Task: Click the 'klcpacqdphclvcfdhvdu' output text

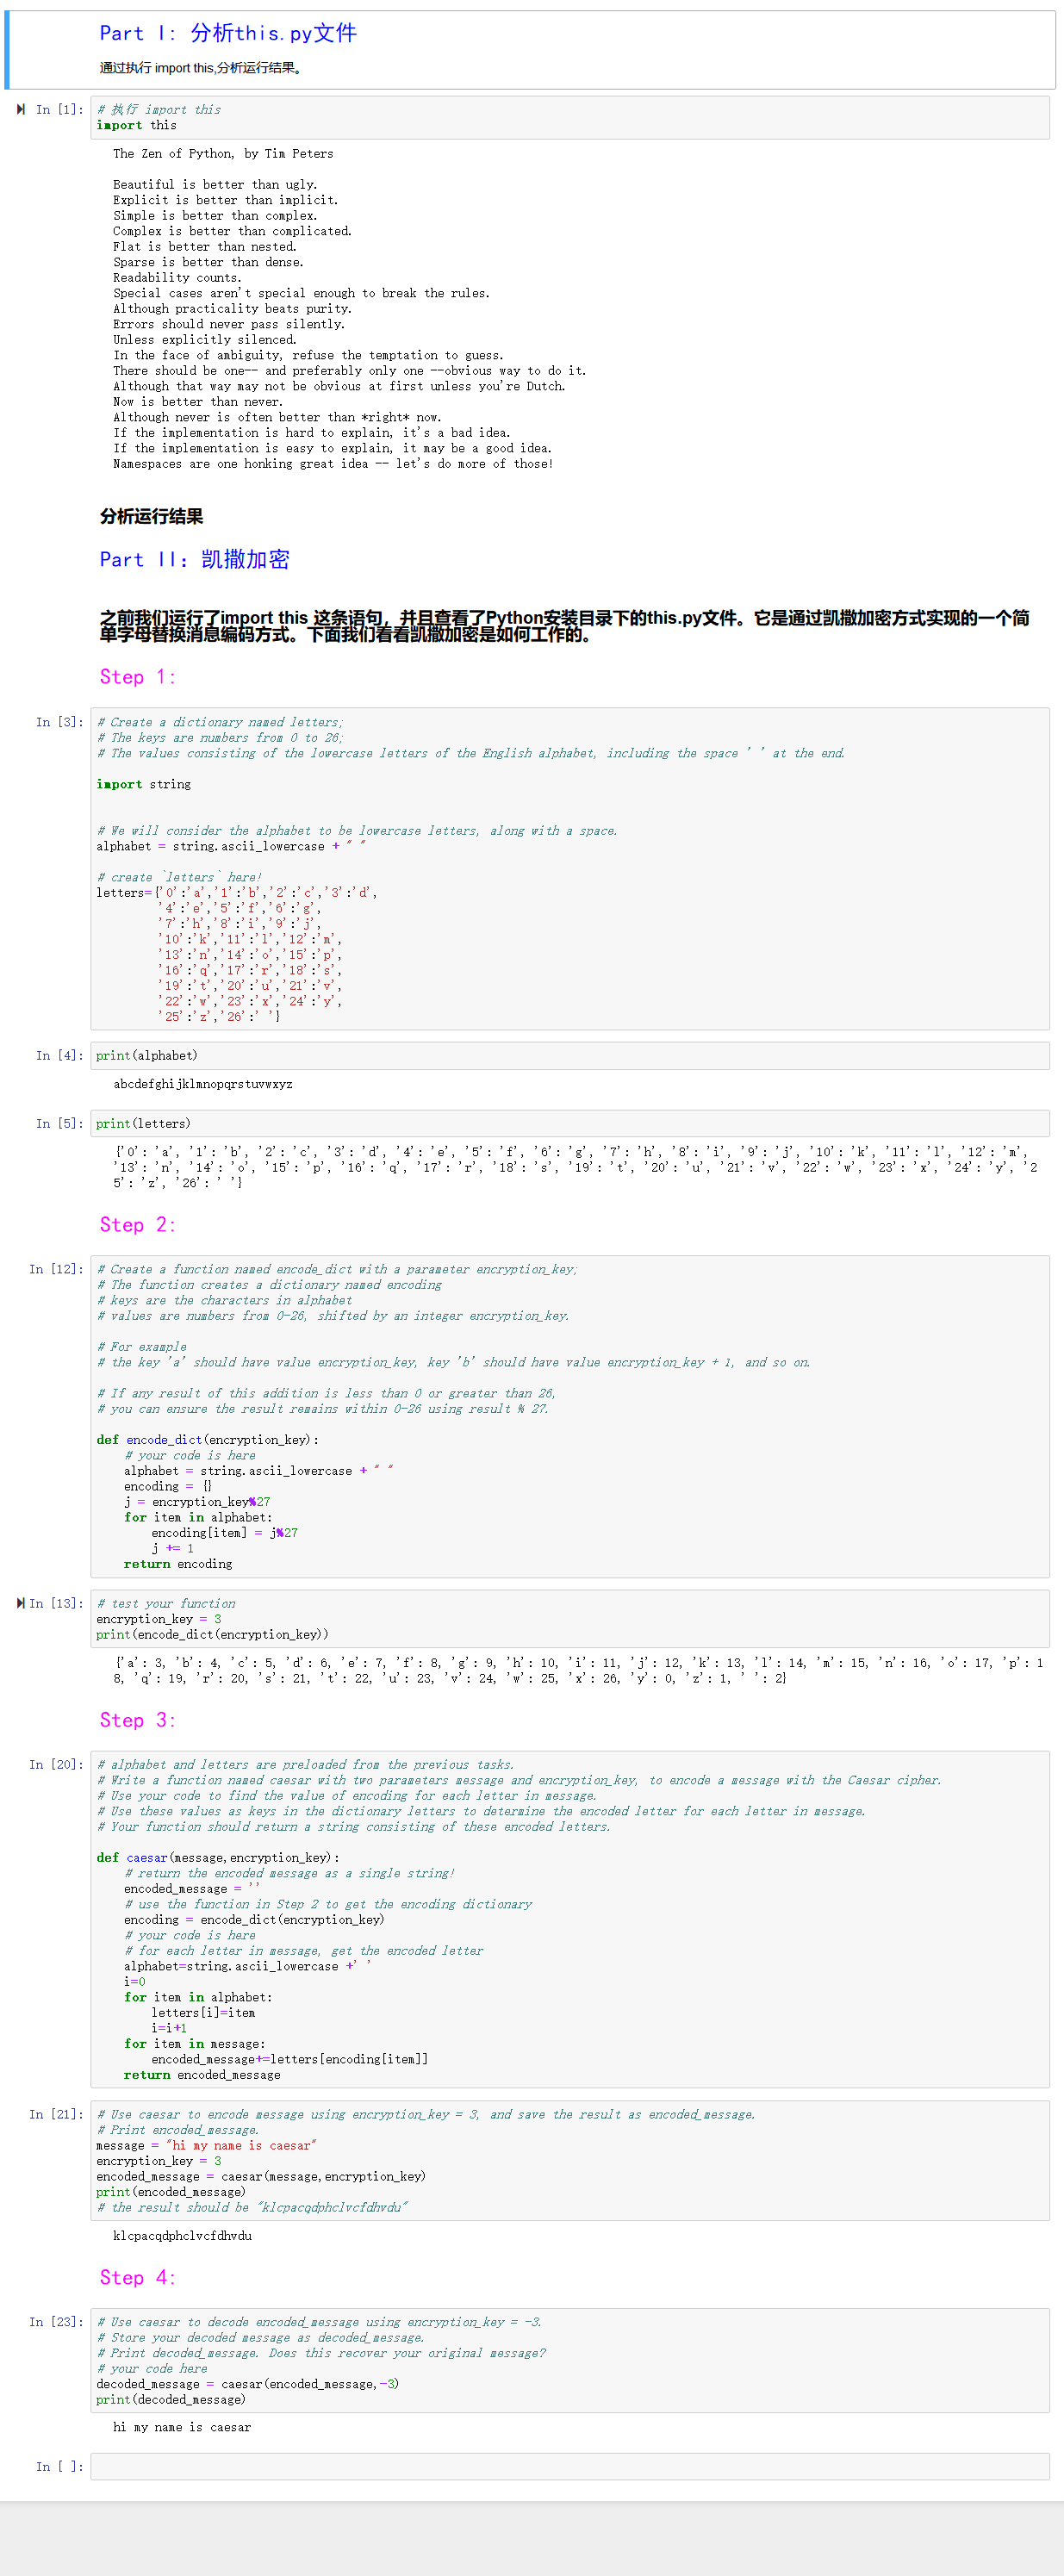Action: coord(182,2235)
